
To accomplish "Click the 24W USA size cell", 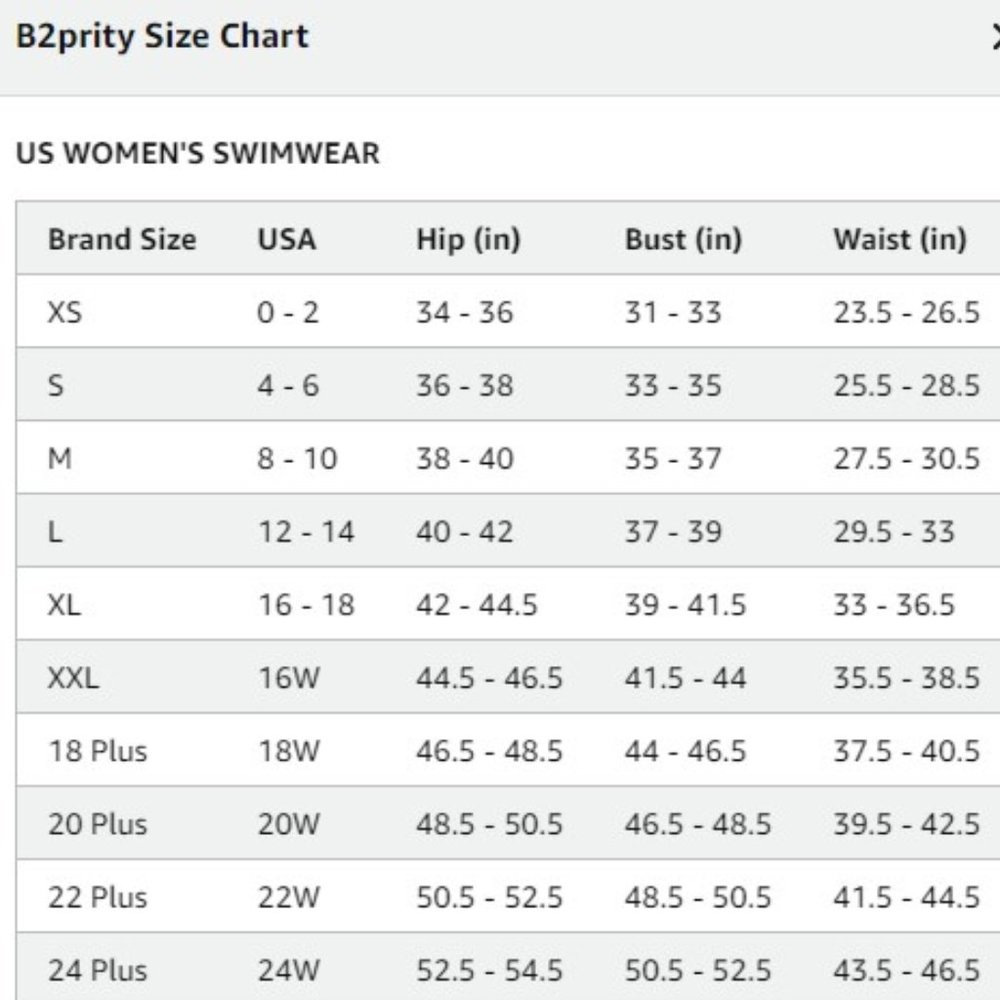I will pyautogui.click(x=288, y=971).
